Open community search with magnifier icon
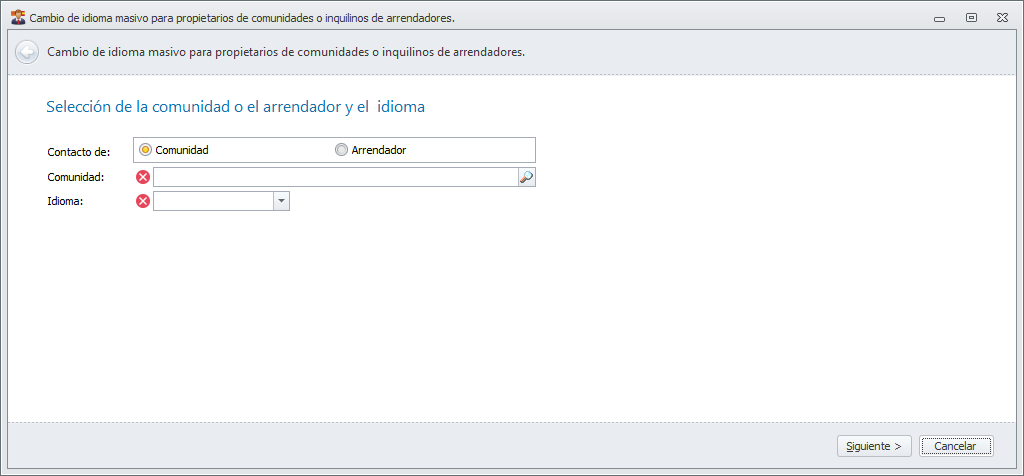This screenshot has width=1024, height=476. click(526, 177)
